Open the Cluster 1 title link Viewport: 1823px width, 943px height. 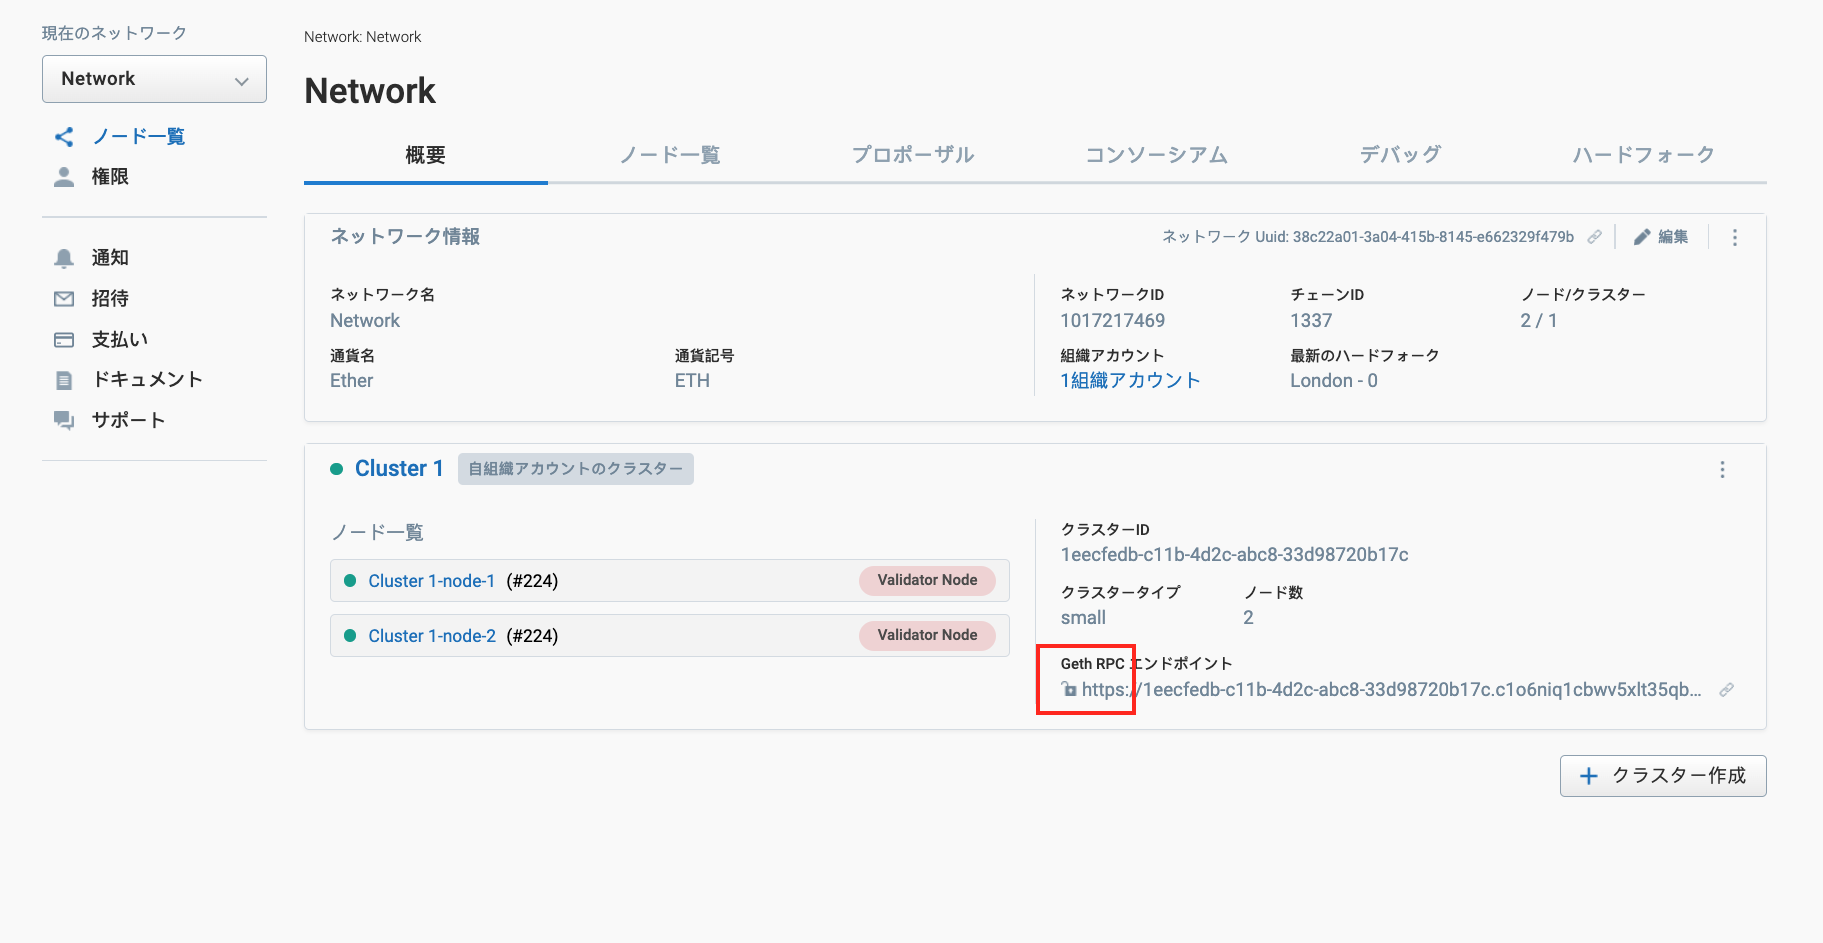click(399, 469)
